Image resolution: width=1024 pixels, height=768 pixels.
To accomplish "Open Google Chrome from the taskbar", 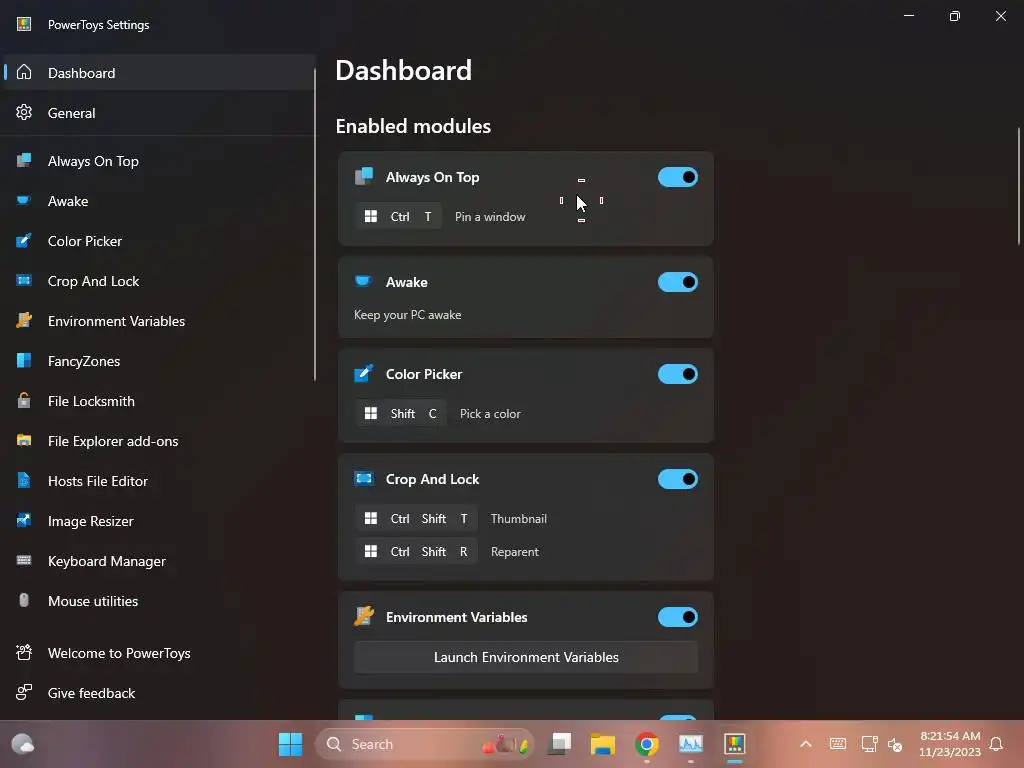I will pyautogui.click(x=647, y=744).
